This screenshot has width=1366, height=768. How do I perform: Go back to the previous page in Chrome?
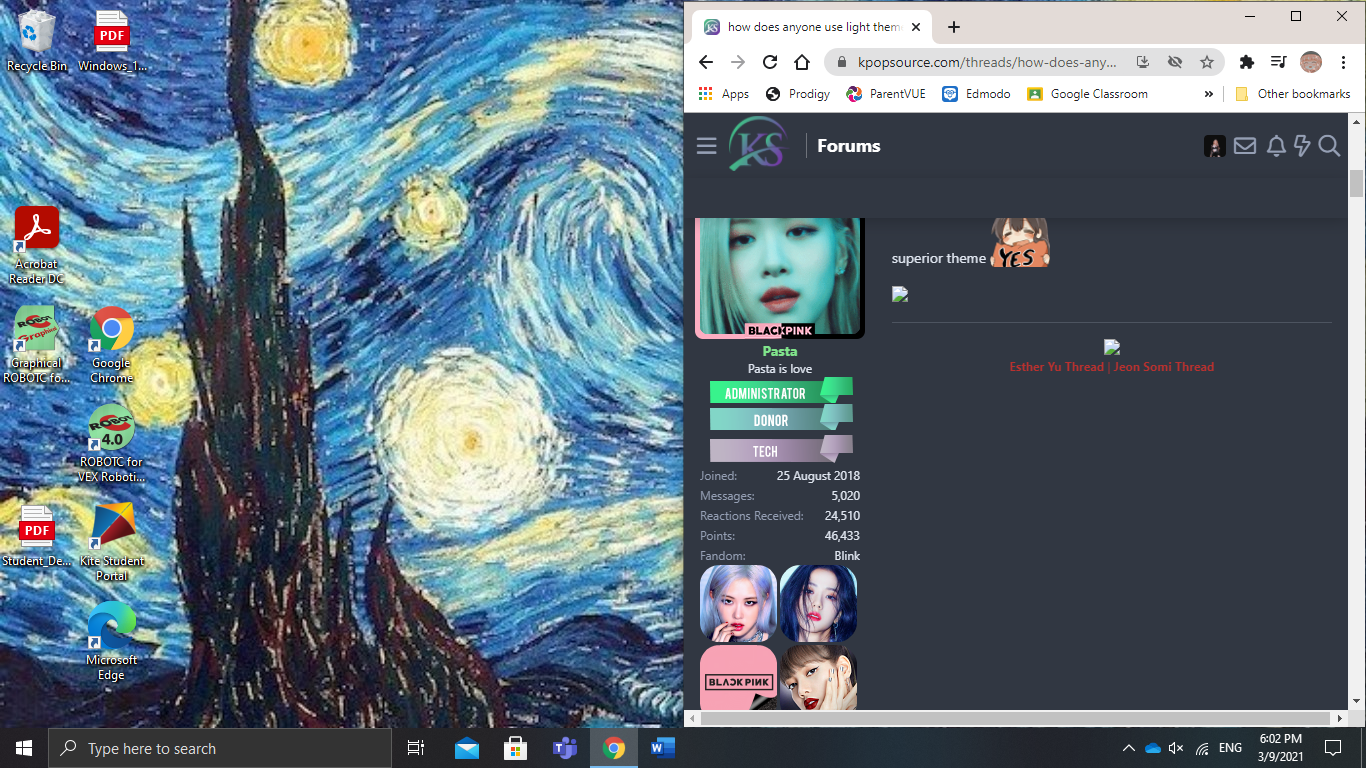point(706,62)
